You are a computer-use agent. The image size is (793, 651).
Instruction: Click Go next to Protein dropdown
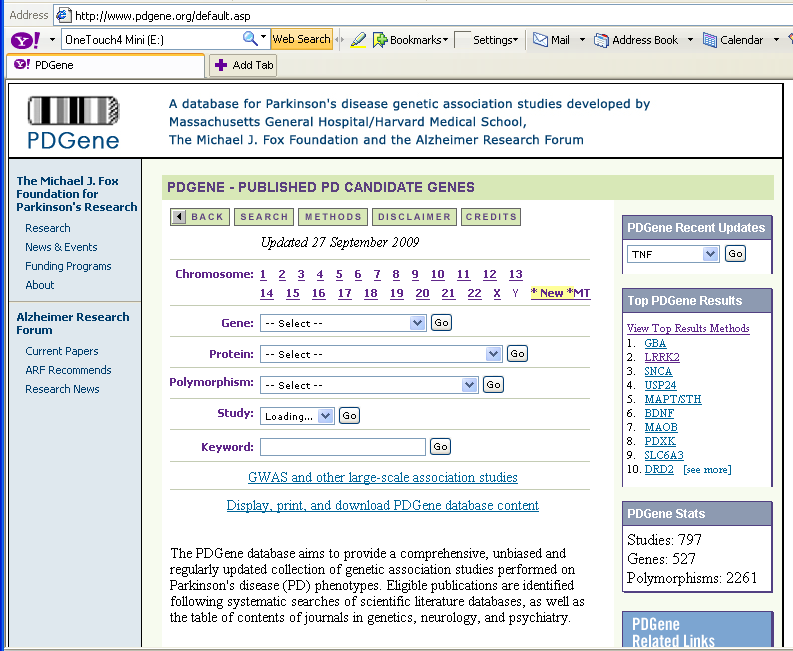517,354
